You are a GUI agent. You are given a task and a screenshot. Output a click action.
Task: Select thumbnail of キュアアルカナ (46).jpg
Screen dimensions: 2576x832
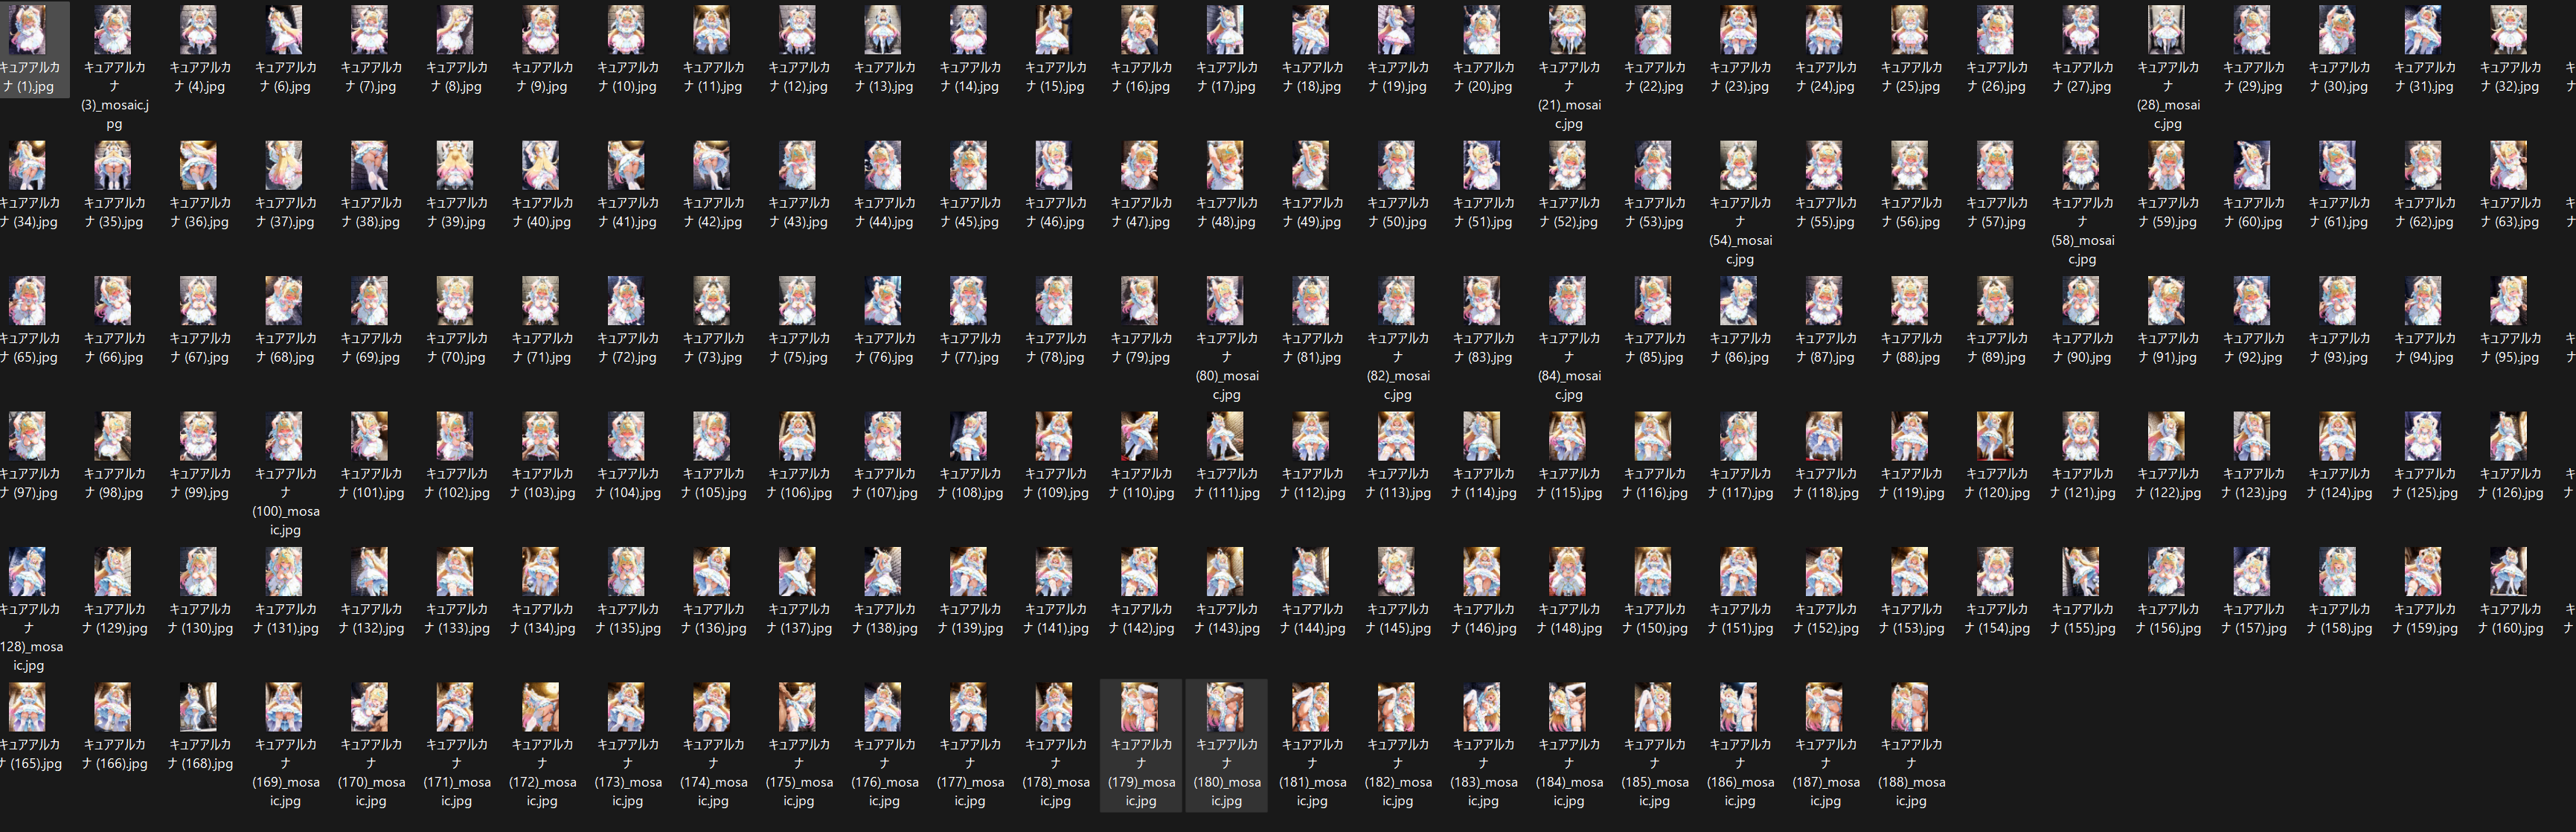point(1055,165)
